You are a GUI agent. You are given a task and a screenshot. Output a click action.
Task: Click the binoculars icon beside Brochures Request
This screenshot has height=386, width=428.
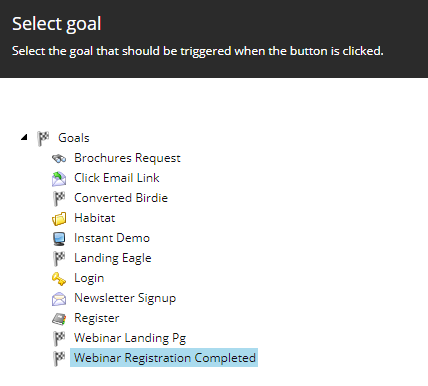click(59, 159)
